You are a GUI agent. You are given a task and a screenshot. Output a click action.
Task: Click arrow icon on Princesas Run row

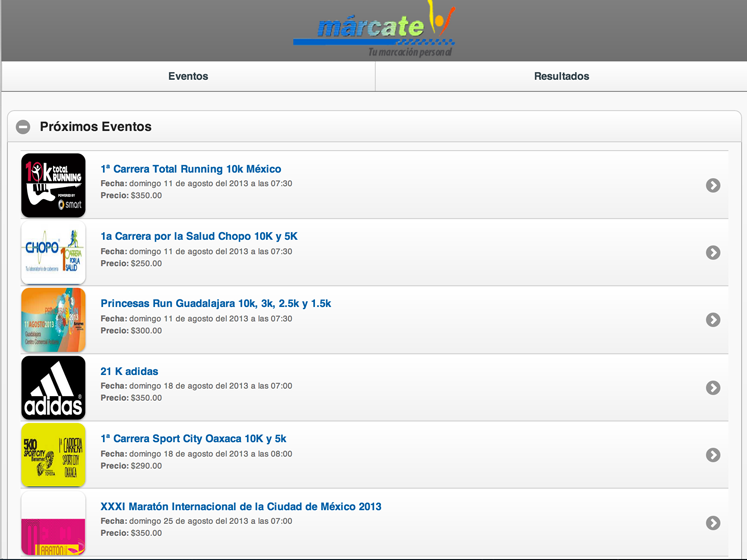(x=713, y=320)
